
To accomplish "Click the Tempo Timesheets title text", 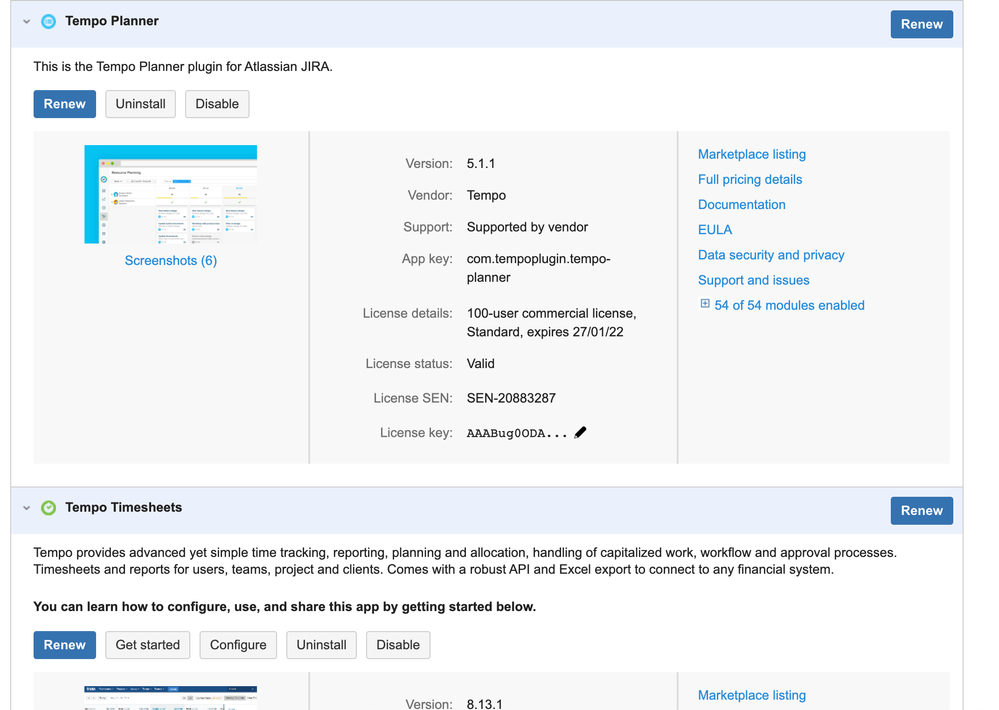I will pyautogui.click(x=124, y=507).
